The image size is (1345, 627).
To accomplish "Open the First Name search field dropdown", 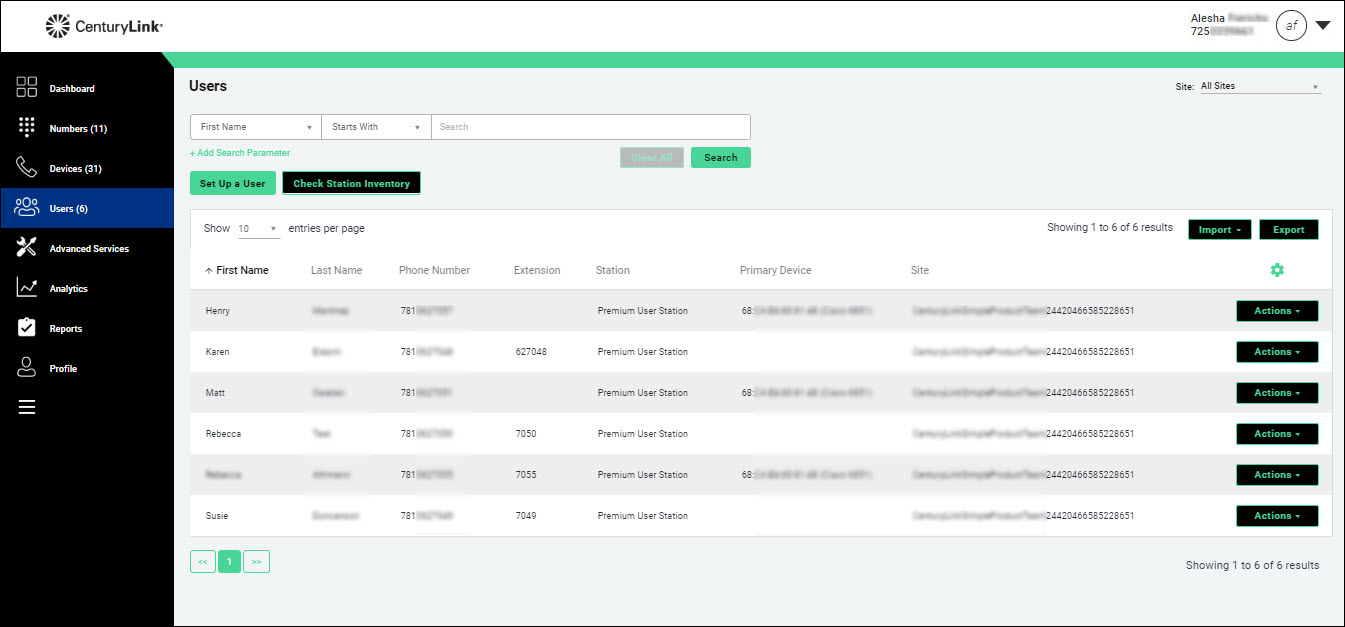I will [x=255, y=127].
